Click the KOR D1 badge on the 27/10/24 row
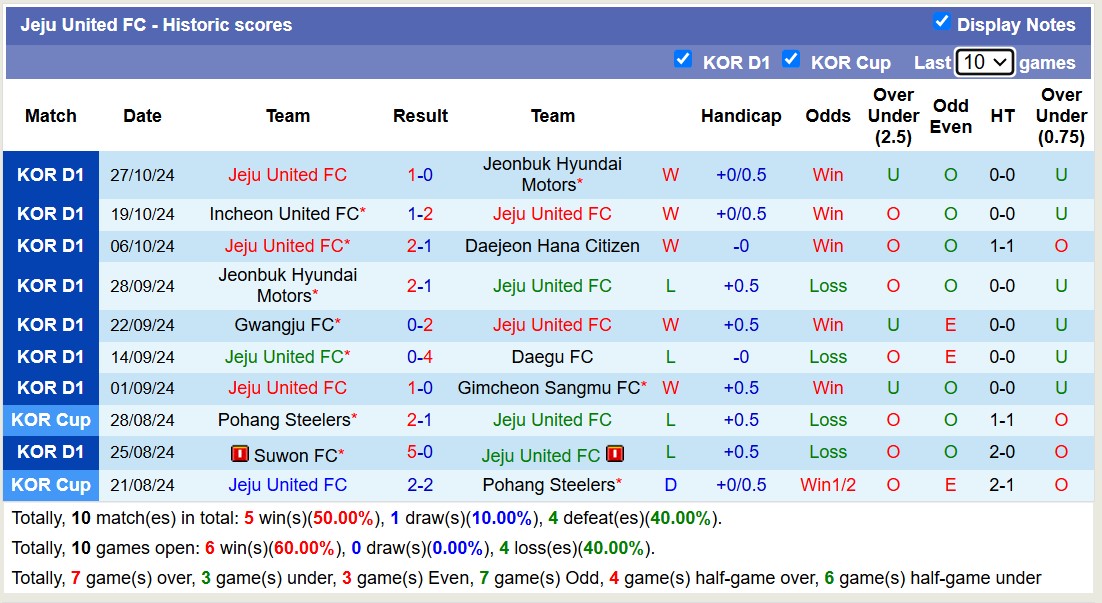 coord(51,174)
